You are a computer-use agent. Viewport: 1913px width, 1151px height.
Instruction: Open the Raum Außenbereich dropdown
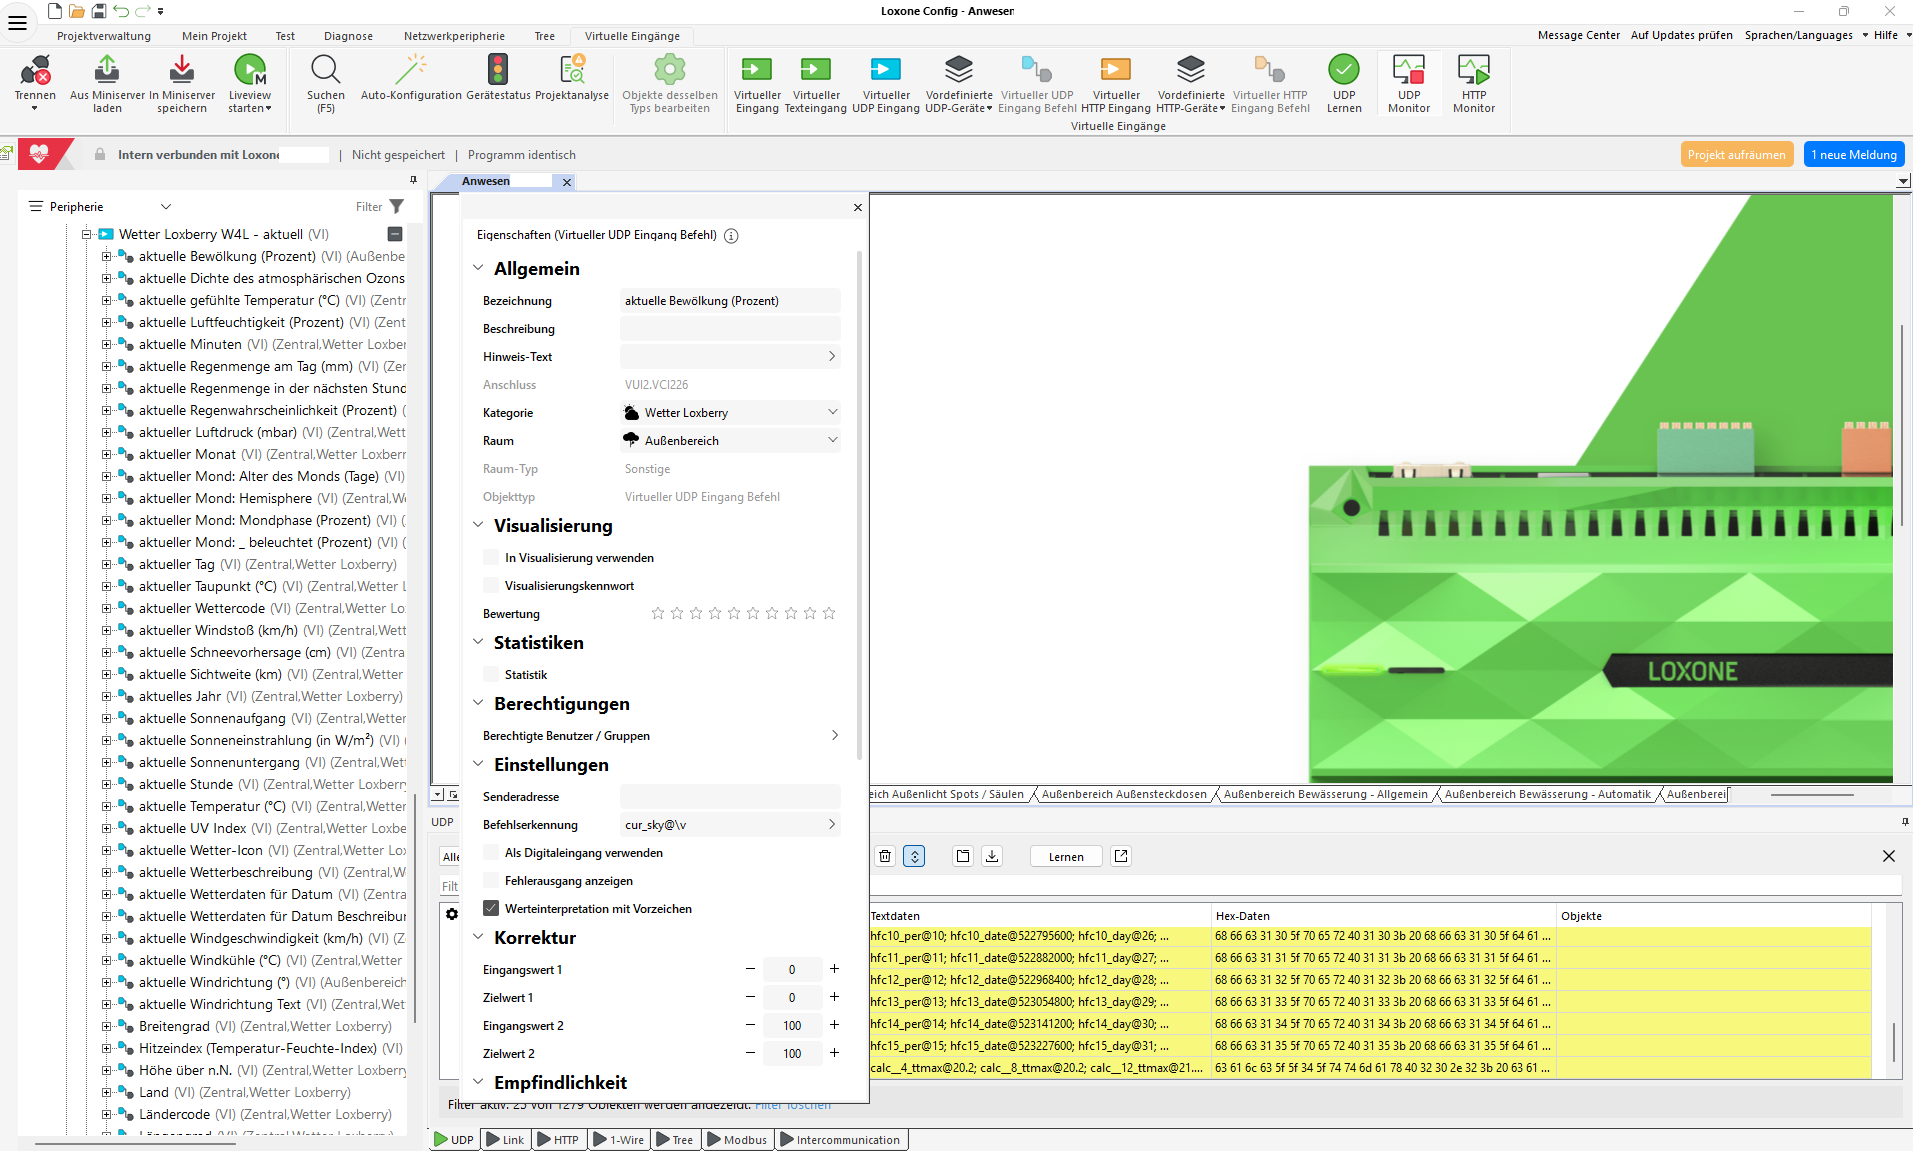click(730, 441)
